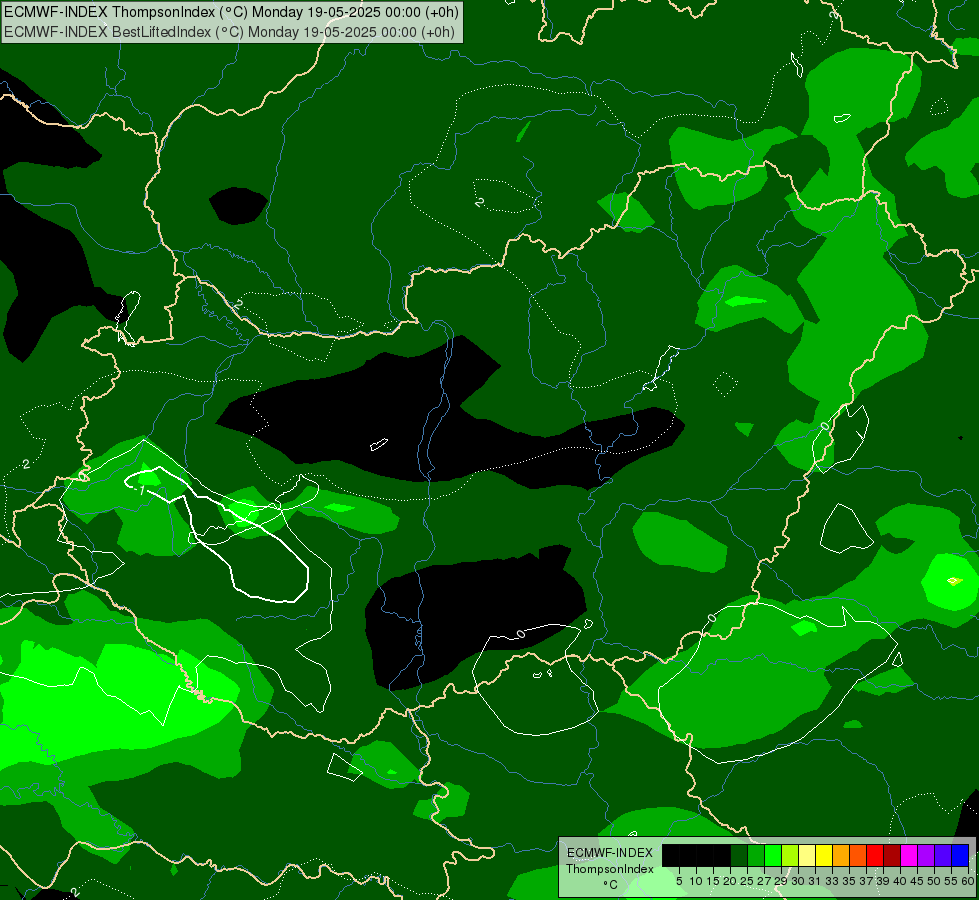Select the purple 45–50 legend swatch

pyautogui.click(x=926, y=855)
